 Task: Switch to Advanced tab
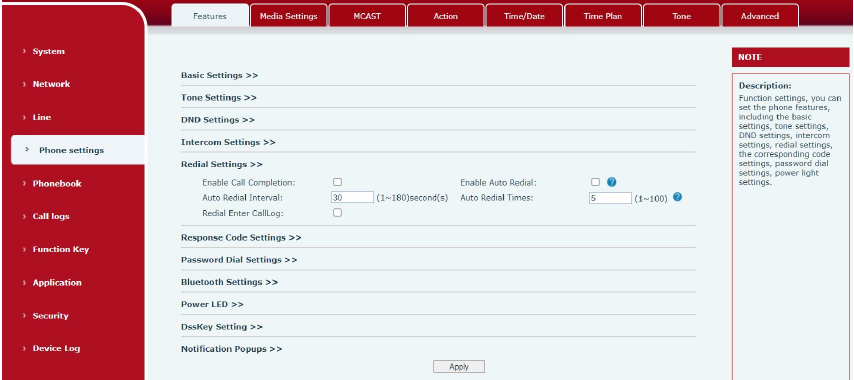pyautogui.click(x=760, y=16)
